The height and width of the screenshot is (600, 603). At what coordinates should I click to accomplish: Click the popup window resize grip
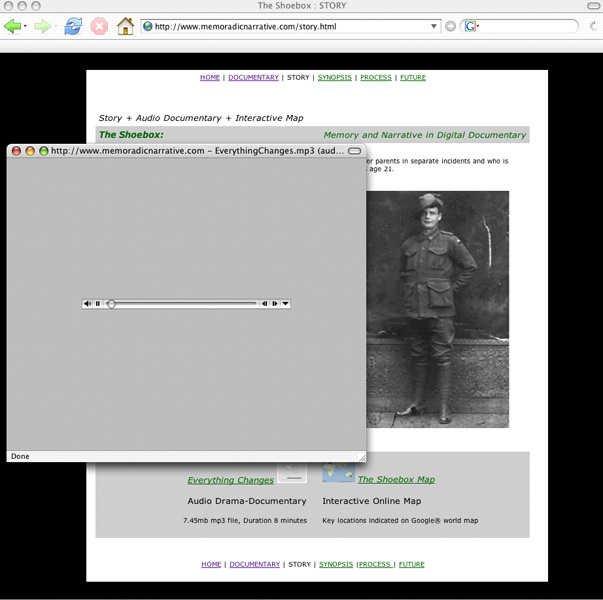(x=362, y=457)
